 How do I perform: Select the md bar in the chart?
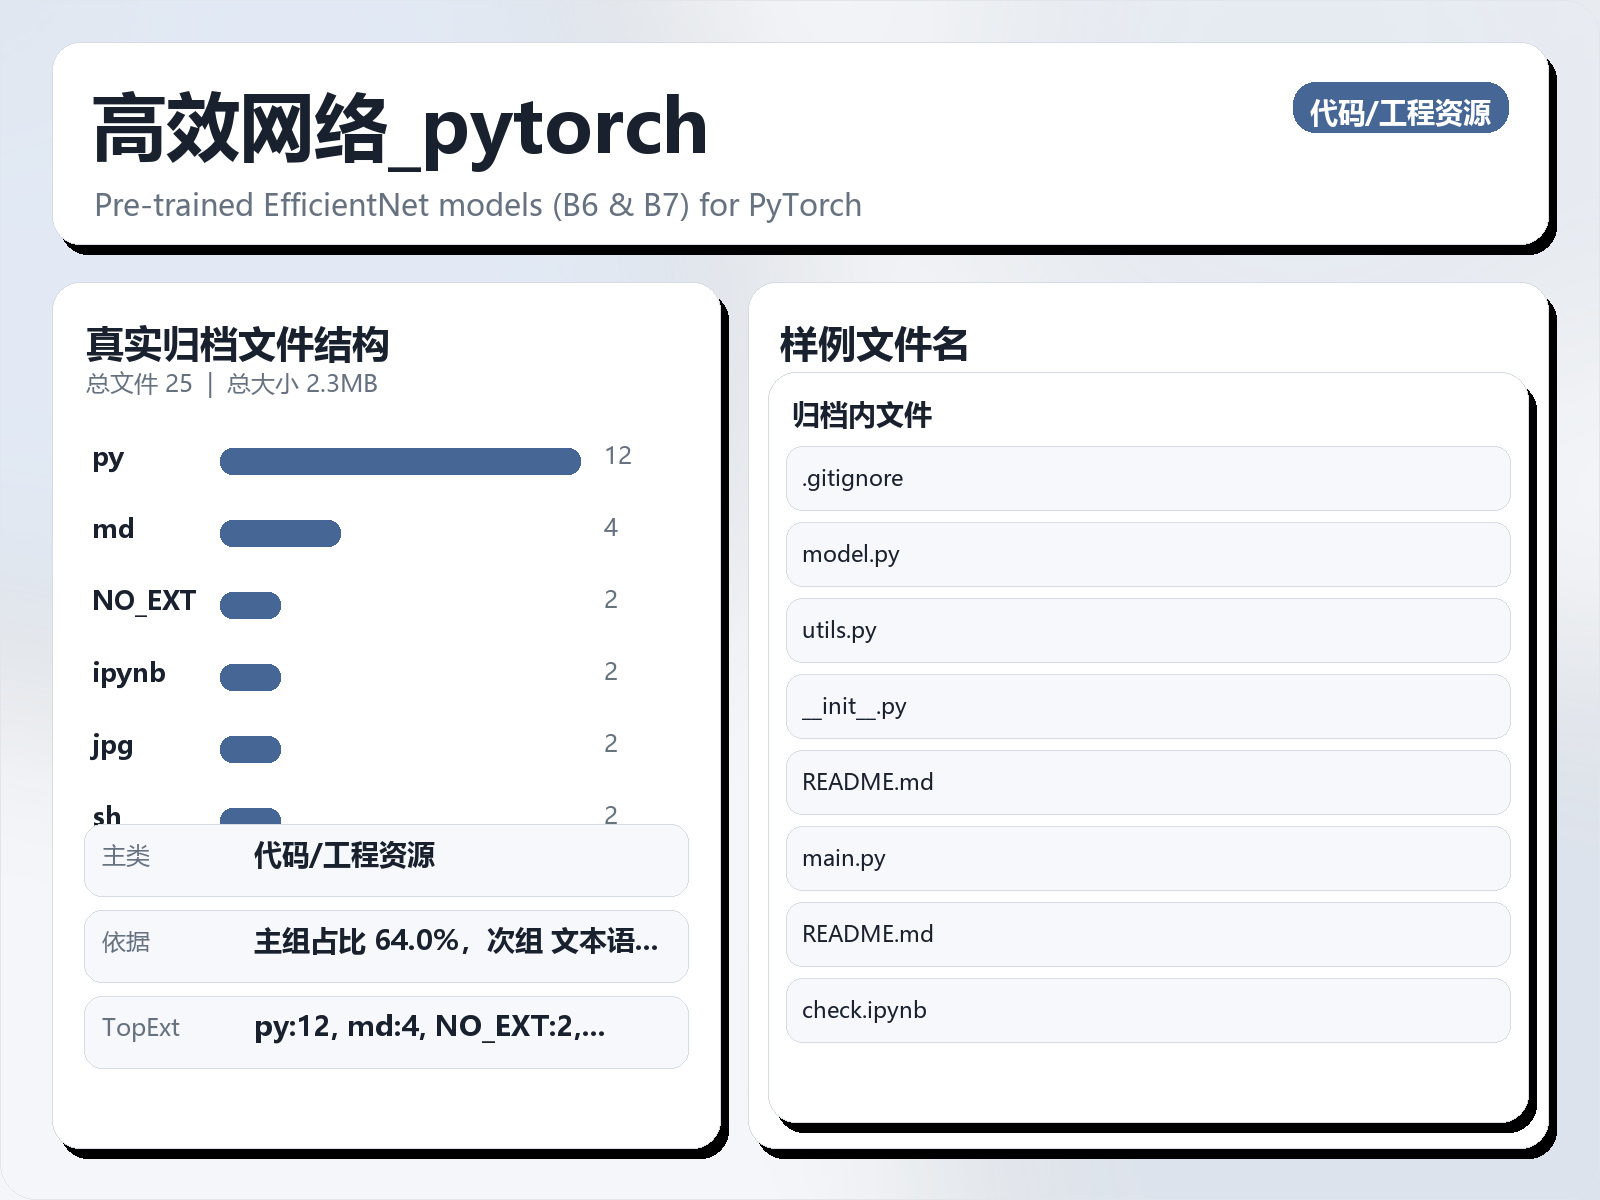pos(282,533)
